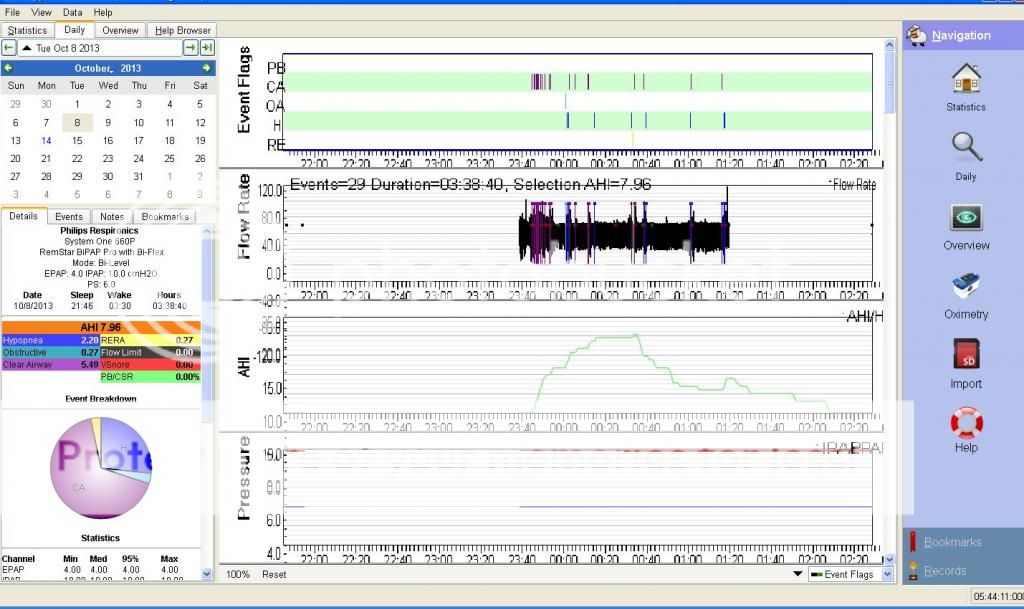The width and height of the screenshot is (1024, 609).
Task: Switch to the Events tab
Action: click(69, 216)
